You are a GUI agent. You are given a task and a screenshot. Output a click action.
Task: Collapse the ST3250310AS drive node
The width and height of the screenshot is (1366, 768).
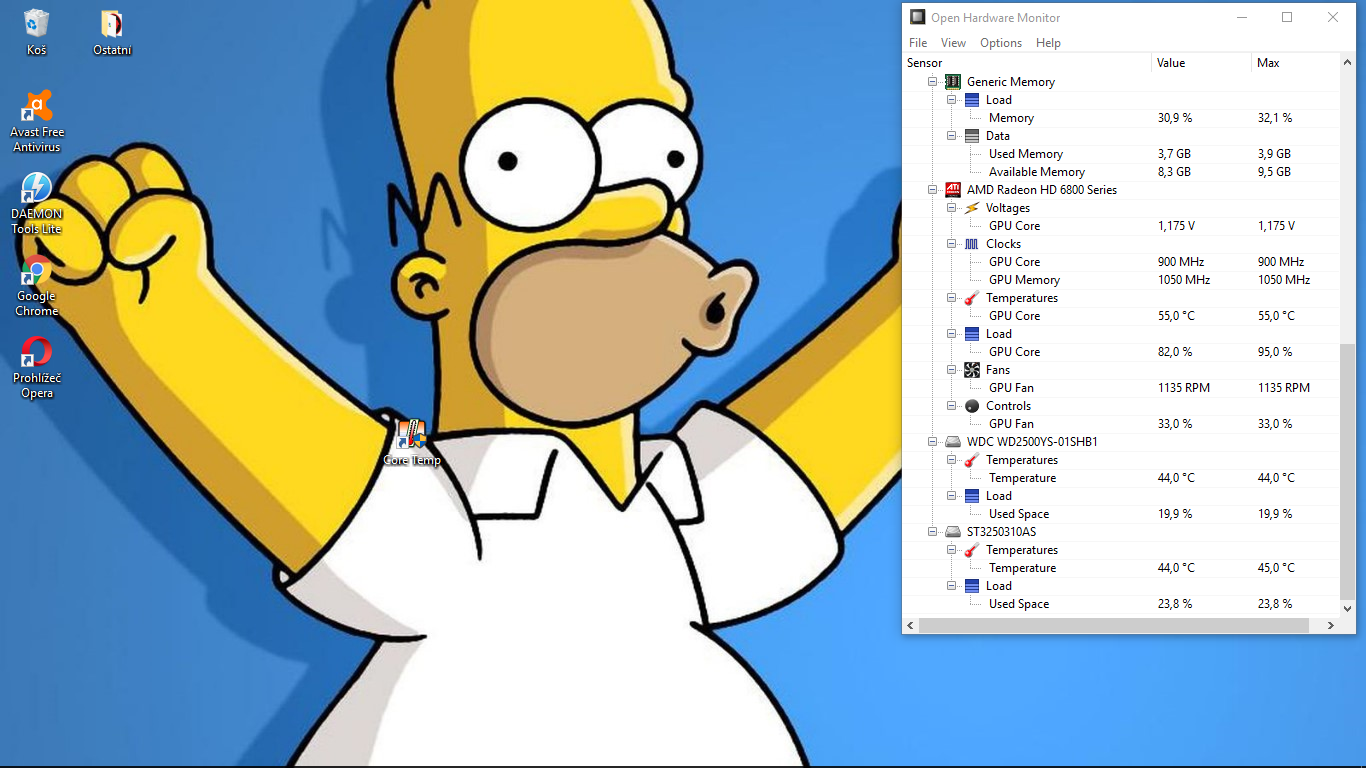(933, 532)
